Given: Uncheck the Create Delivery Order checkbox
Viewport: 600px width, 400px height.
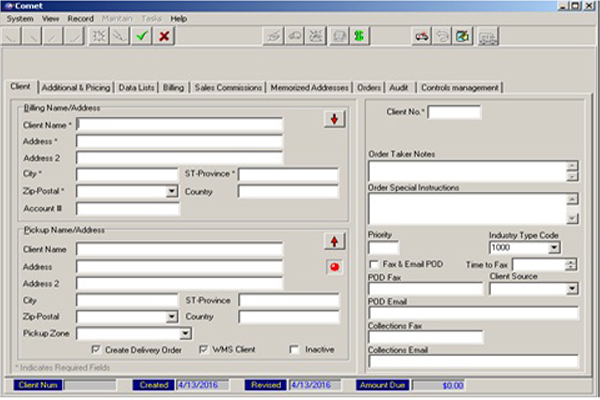Looking at the screenshot, I should click(96, 349).
